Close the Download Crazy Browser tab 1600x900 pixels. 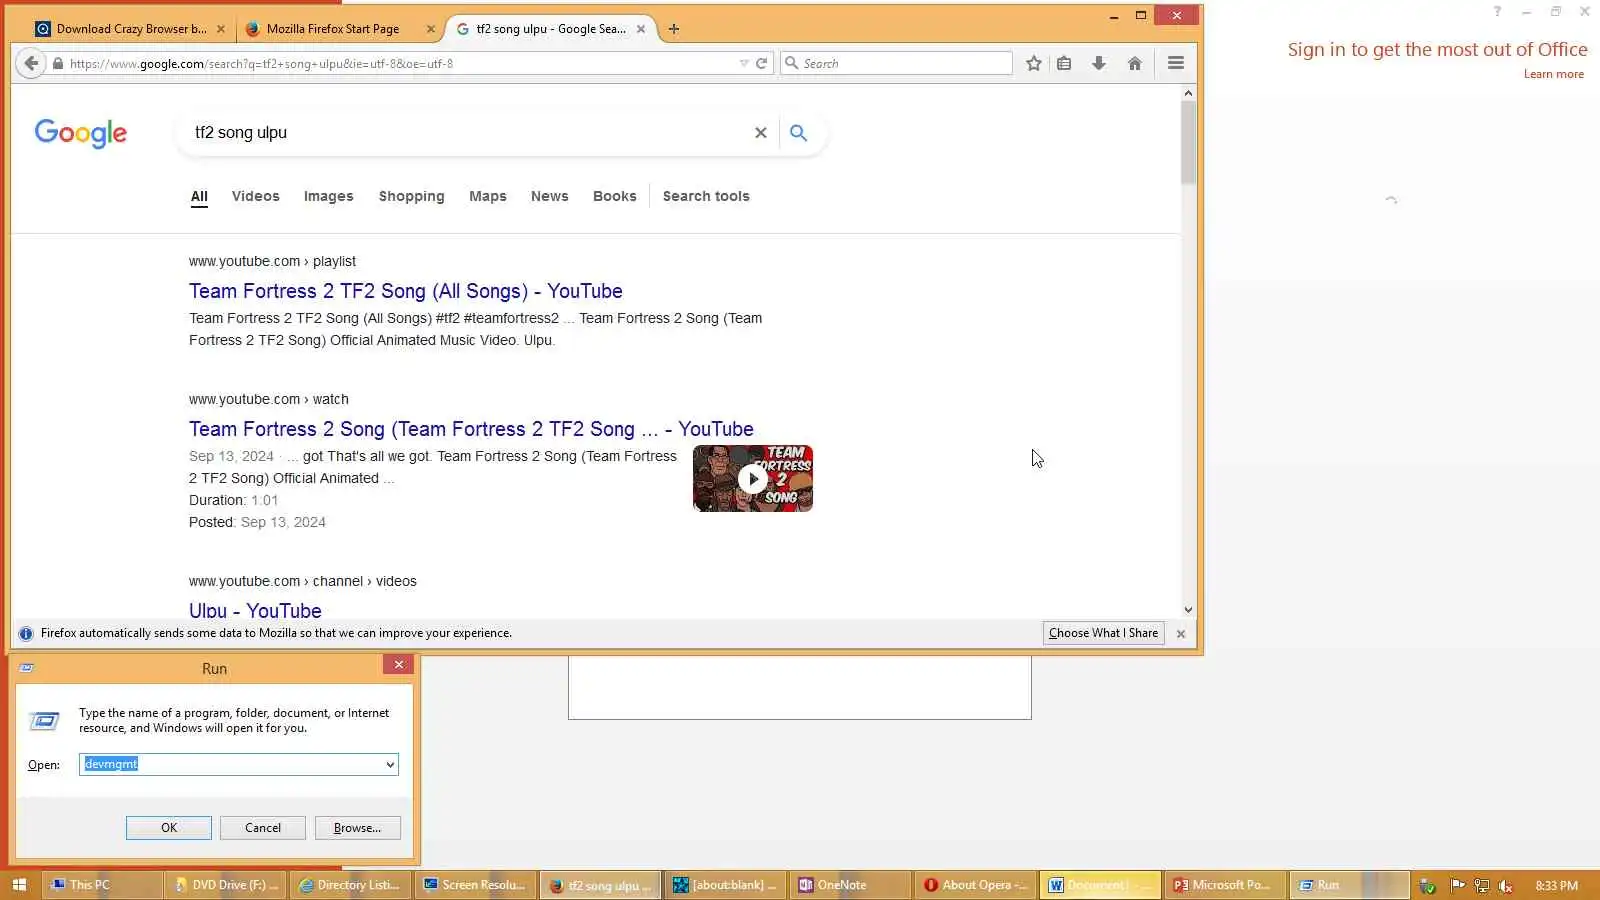(221, 29)
